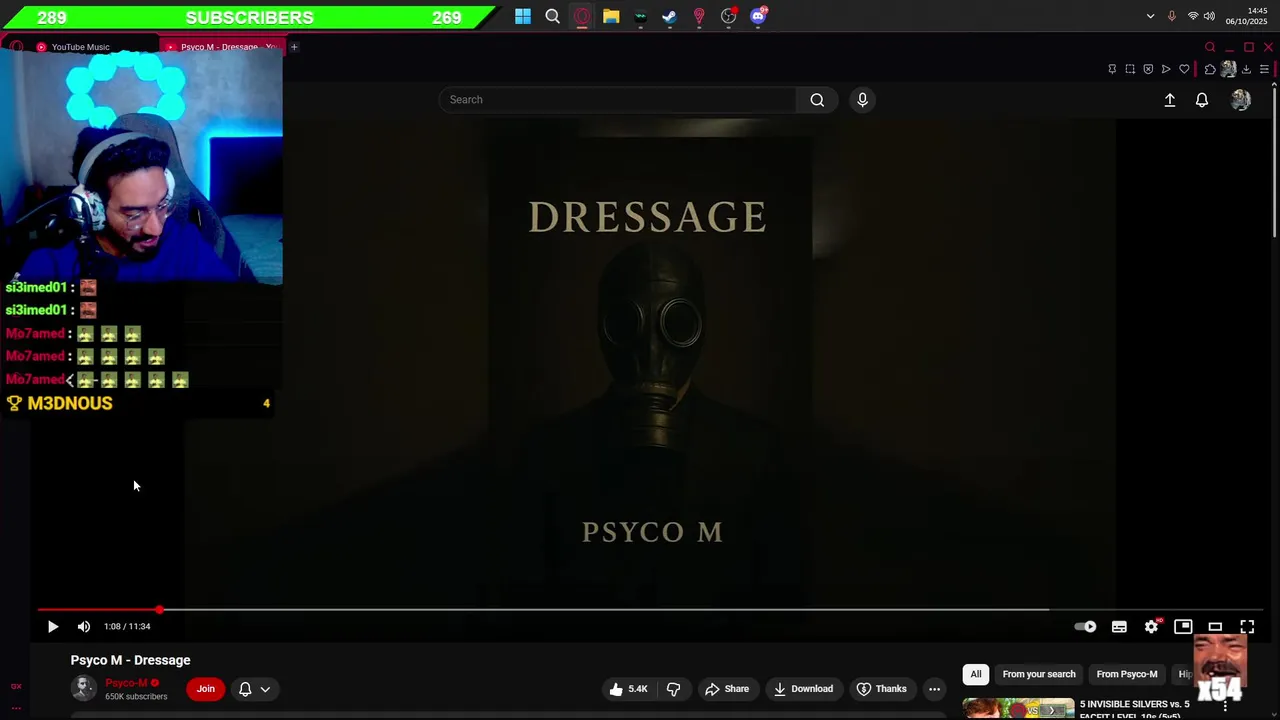Open the more actions ellipsis menu

pyautogui.click(x=934, y=689)
